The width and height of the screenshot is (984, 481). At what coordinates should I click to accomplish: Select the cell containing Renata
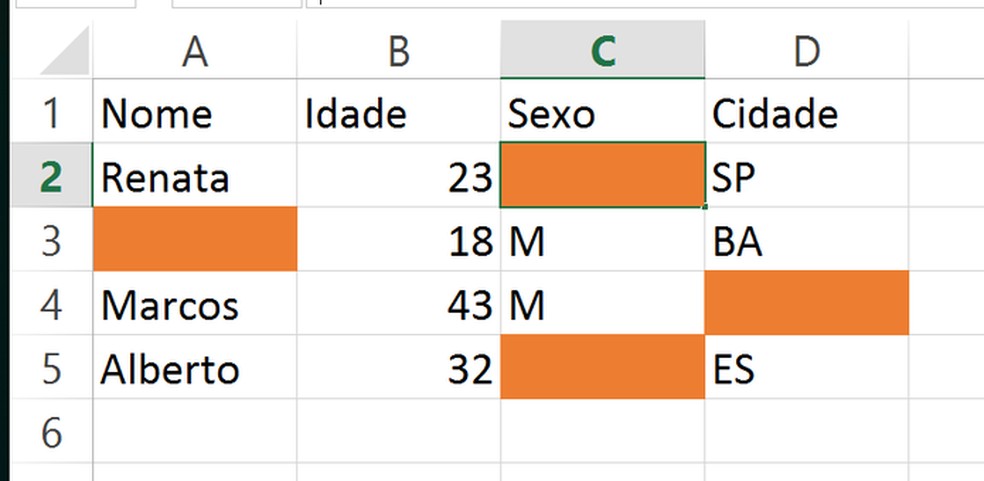tap(195, 178)
